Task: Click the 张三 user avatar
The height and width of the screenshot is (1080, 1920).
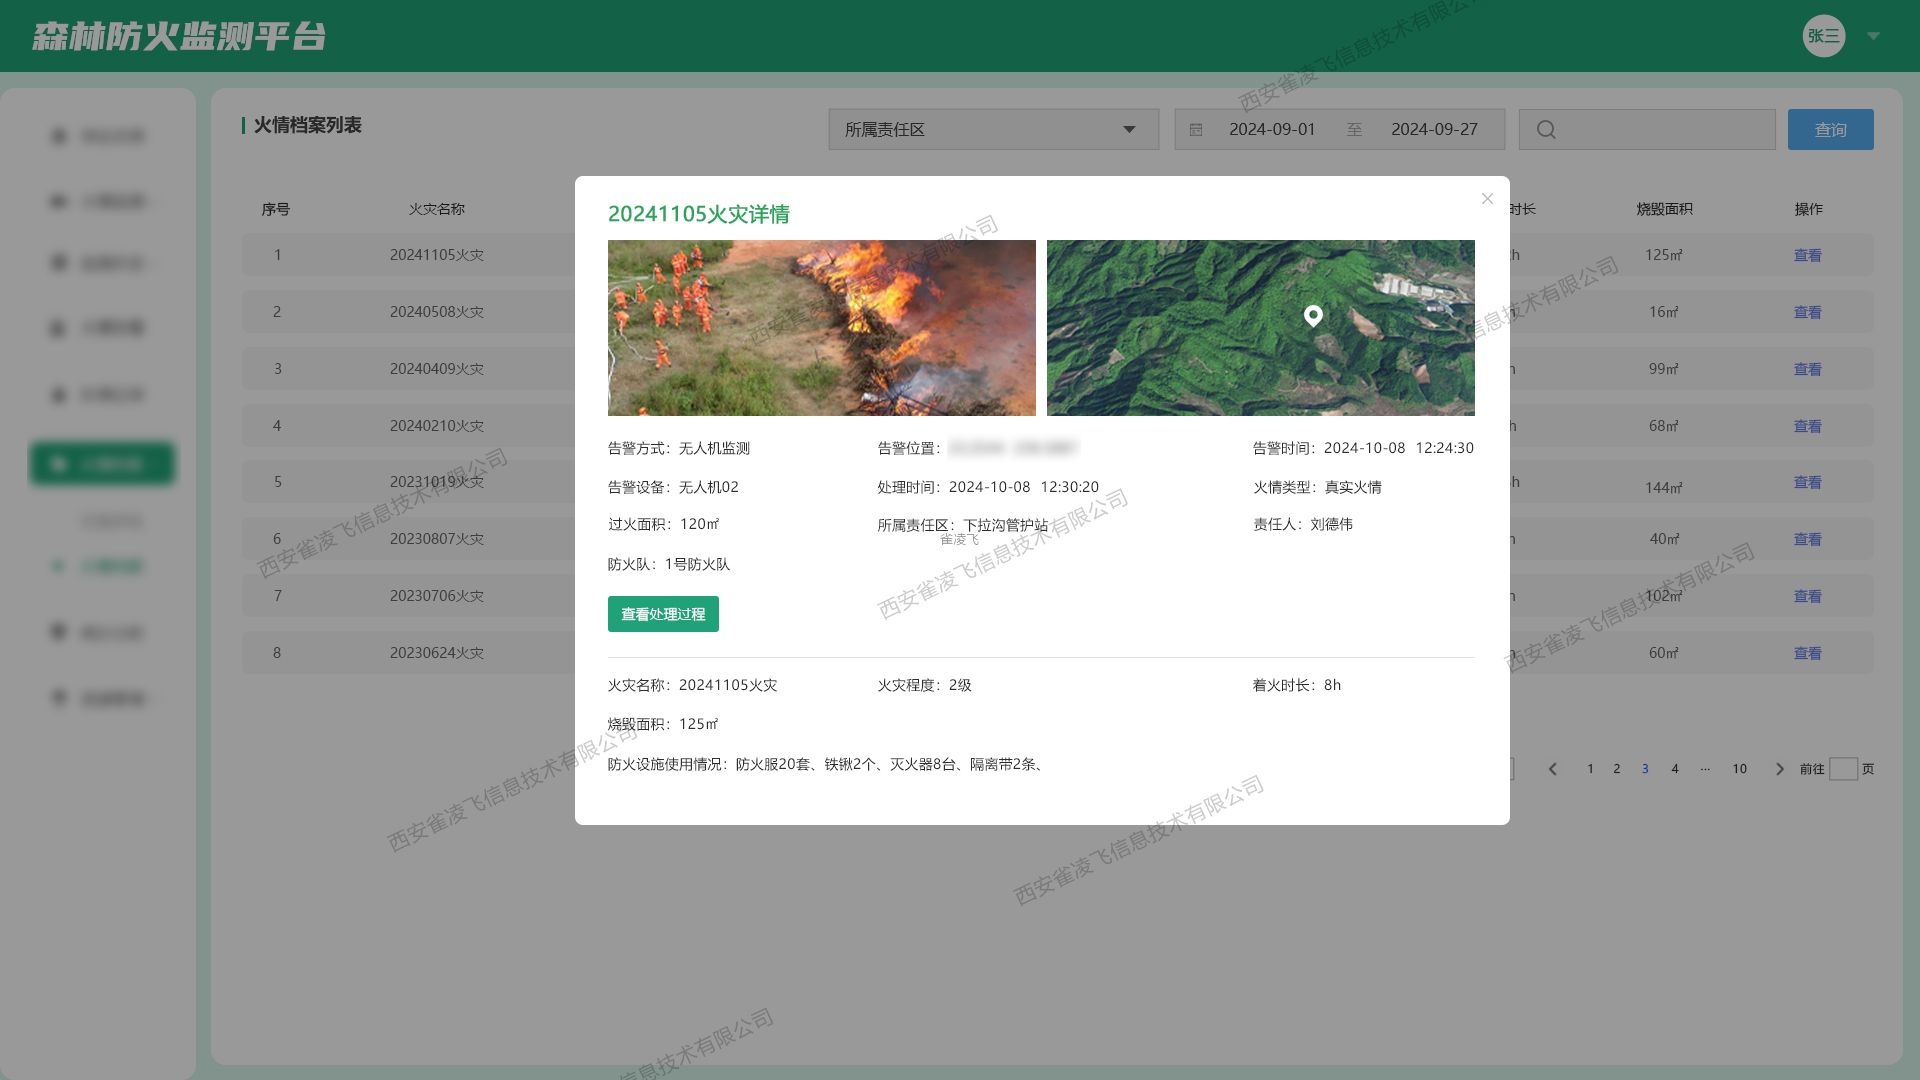Action: click(1823, 36)
